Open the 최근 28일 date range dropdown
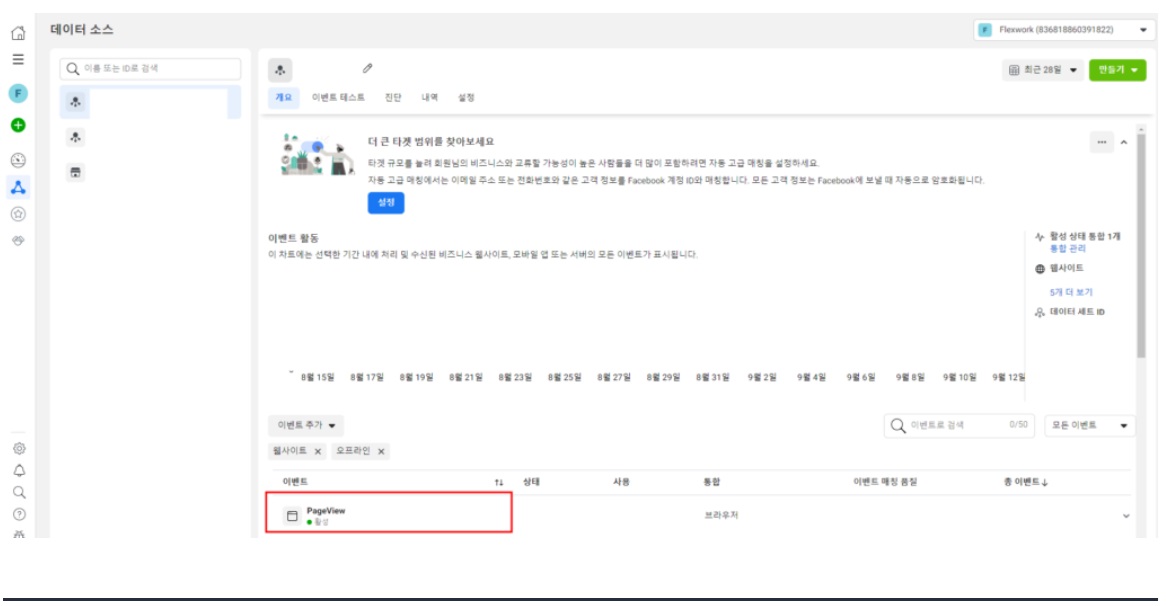This screenshot has height=606, width=1166. [1043, 70]
